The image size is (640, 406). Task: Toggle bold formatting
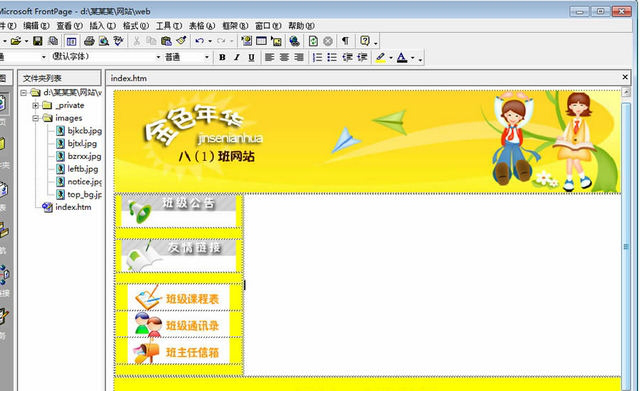(222, 58)
